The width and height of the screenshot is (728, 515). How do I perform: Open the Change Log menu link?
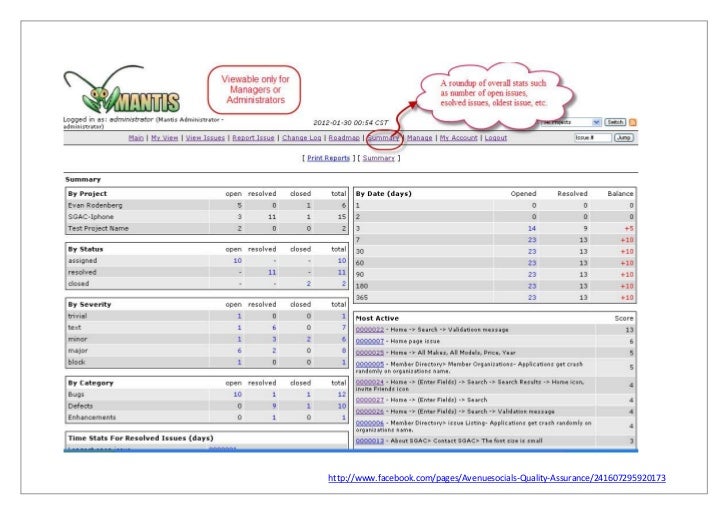tap(301, 138)
